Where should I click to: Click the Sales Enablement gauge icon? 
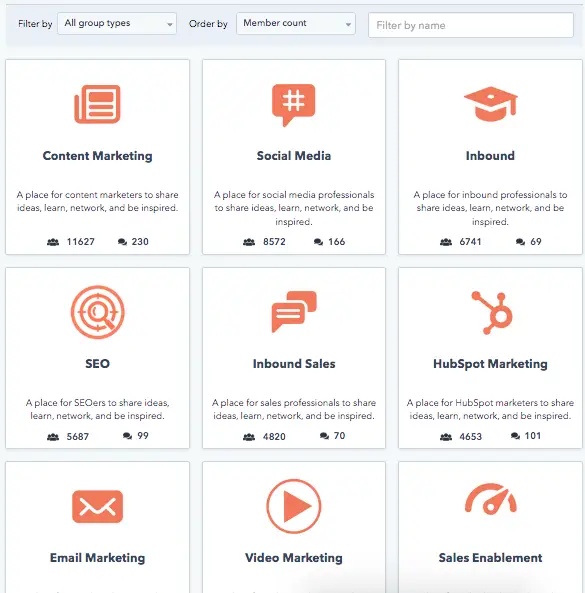point(490,499)
